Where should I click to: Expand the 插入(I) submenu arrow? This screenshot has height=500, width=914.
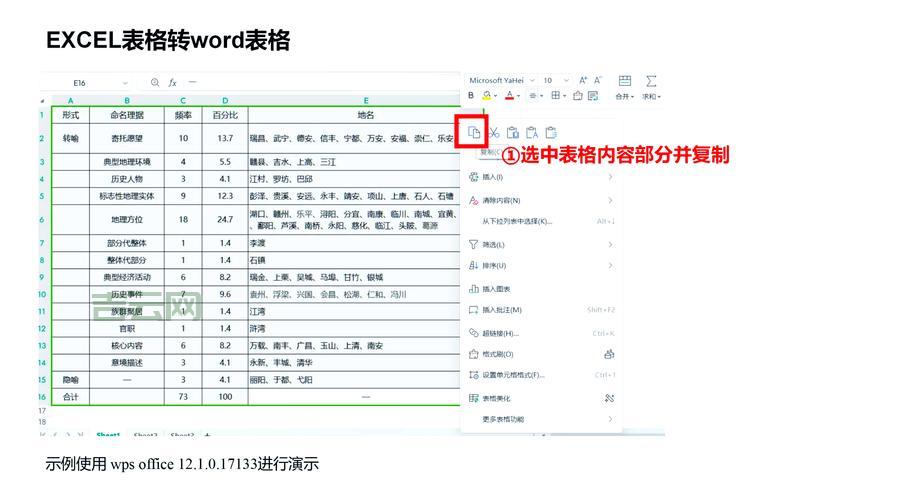click(610, 177)
